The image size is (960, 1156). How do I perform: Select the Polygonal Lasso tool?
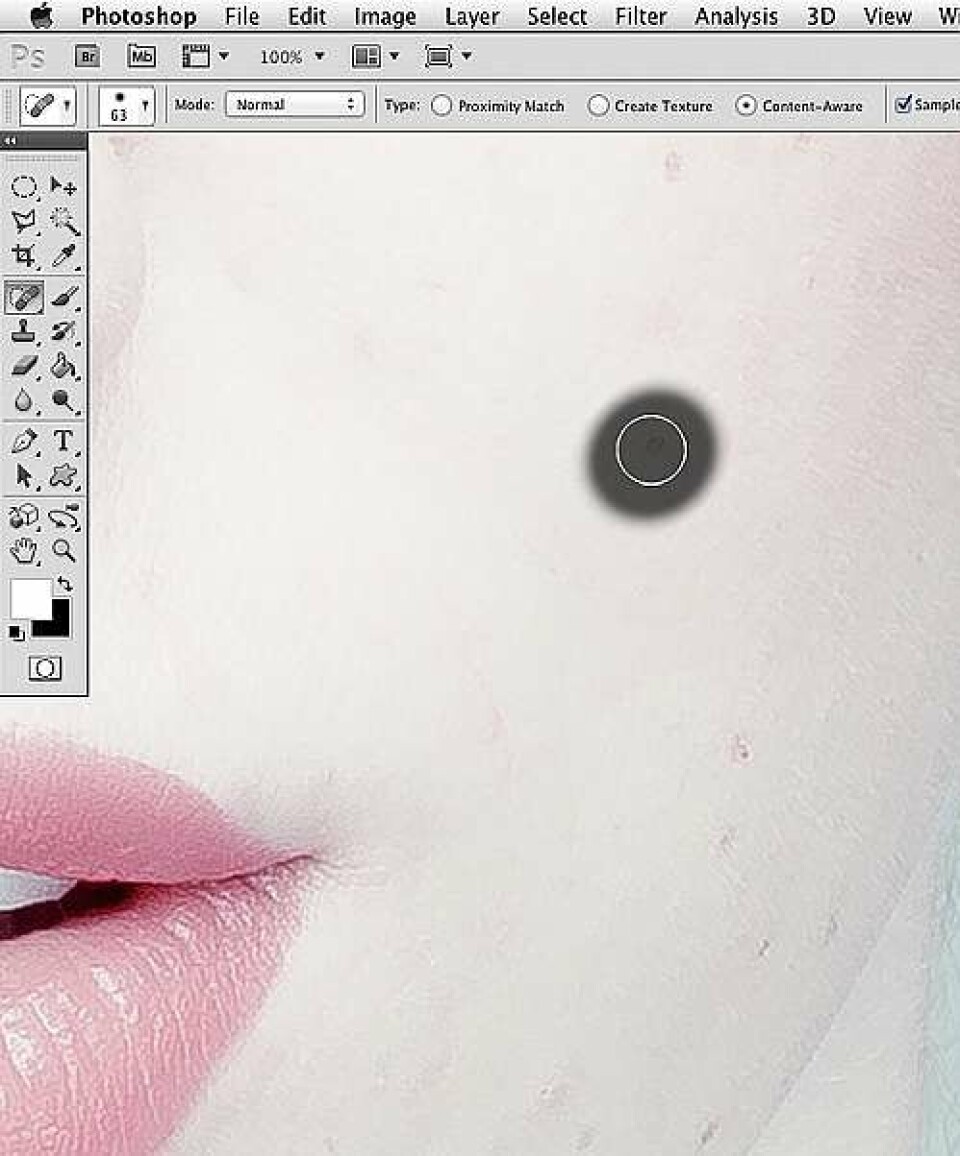point(24,221)
